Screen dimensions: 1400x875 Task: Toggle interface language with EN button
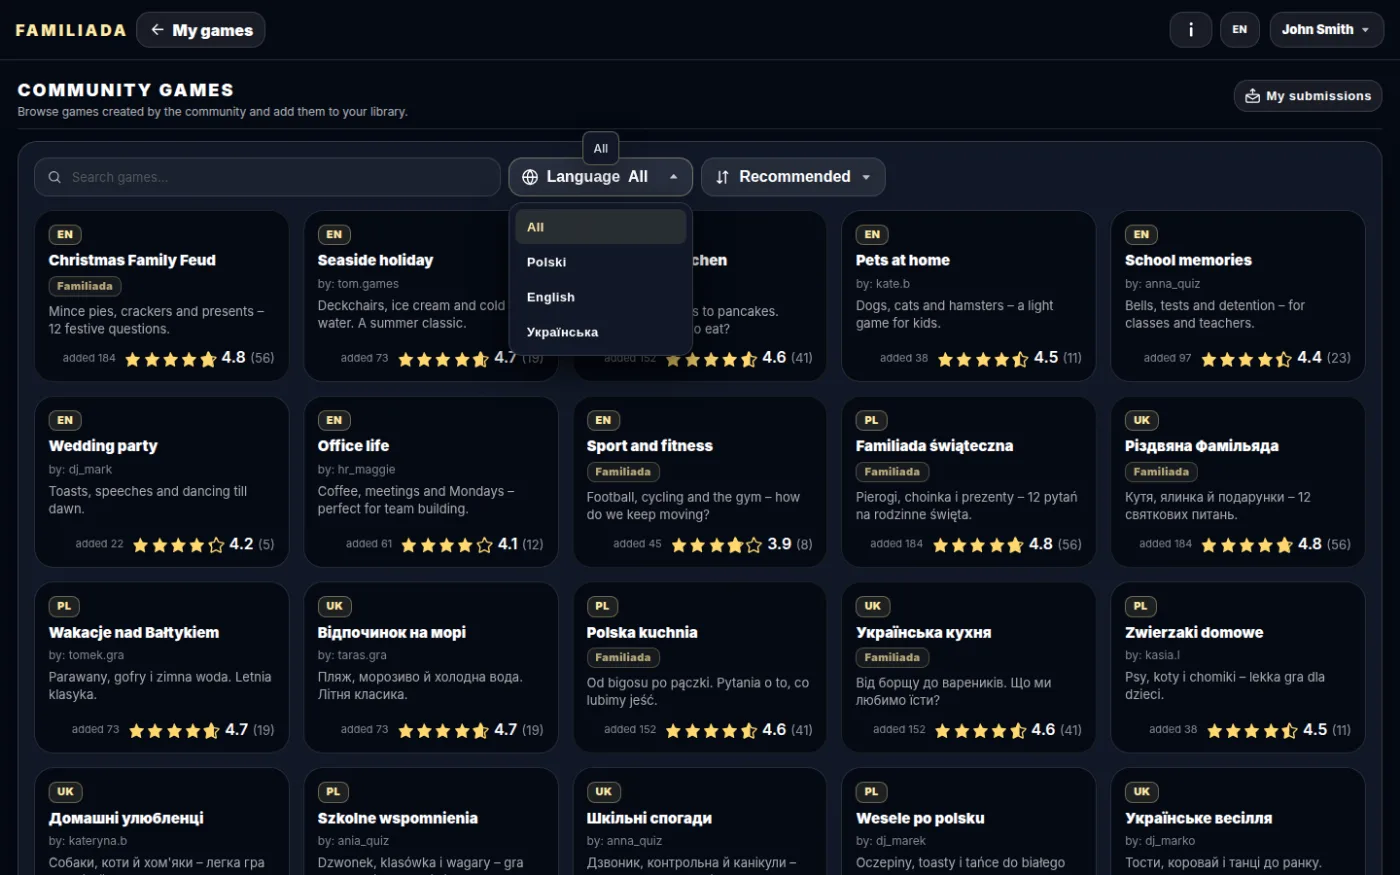coord(1239,30)
